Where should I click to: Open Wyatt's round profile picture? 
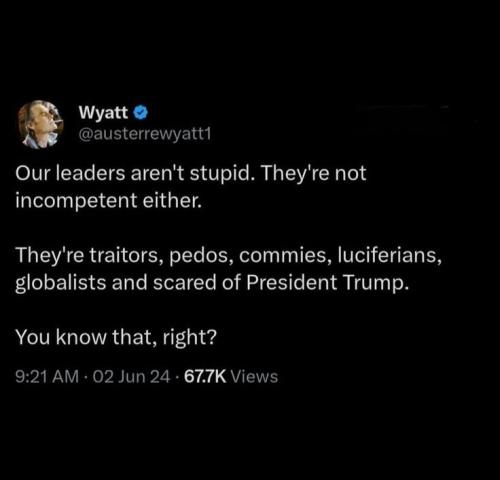[x=40, y=124]
